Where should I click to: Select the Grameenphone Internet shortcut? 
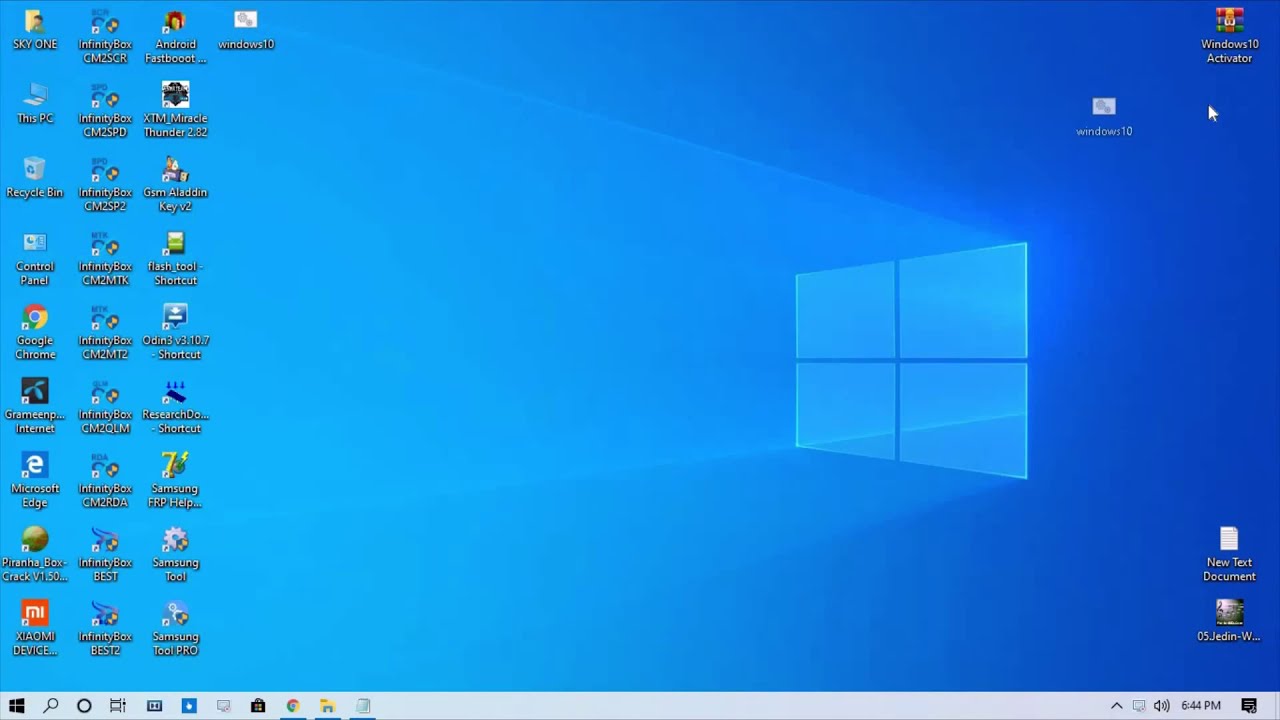tap(35, 407)
